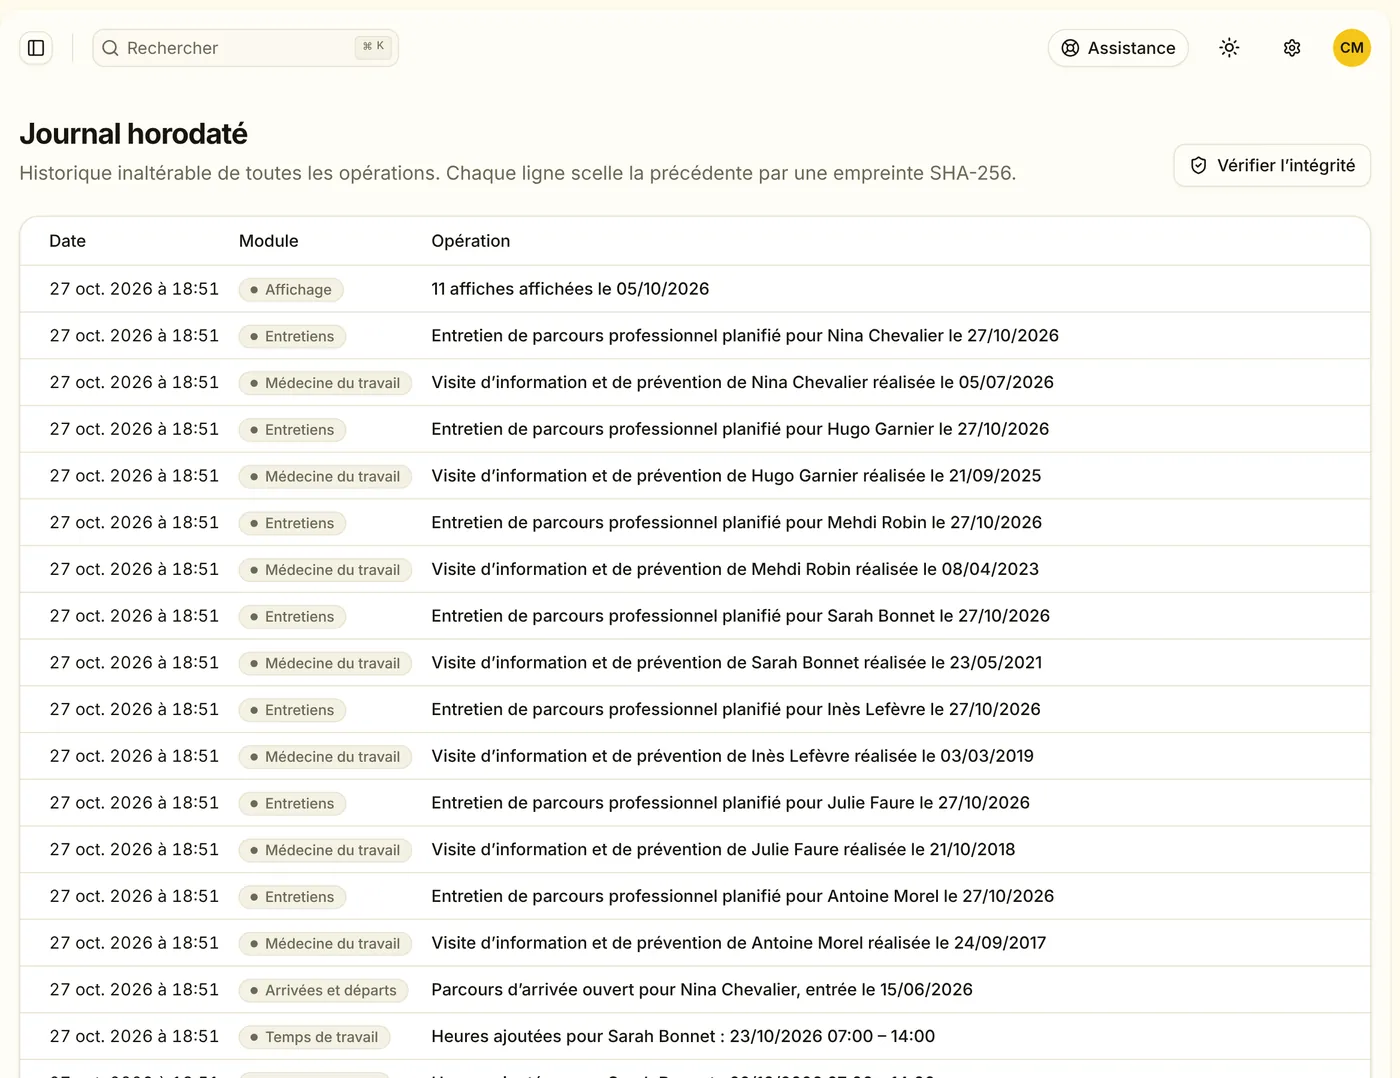
Task: Open the Assistance button
Action: point(1118,48)
